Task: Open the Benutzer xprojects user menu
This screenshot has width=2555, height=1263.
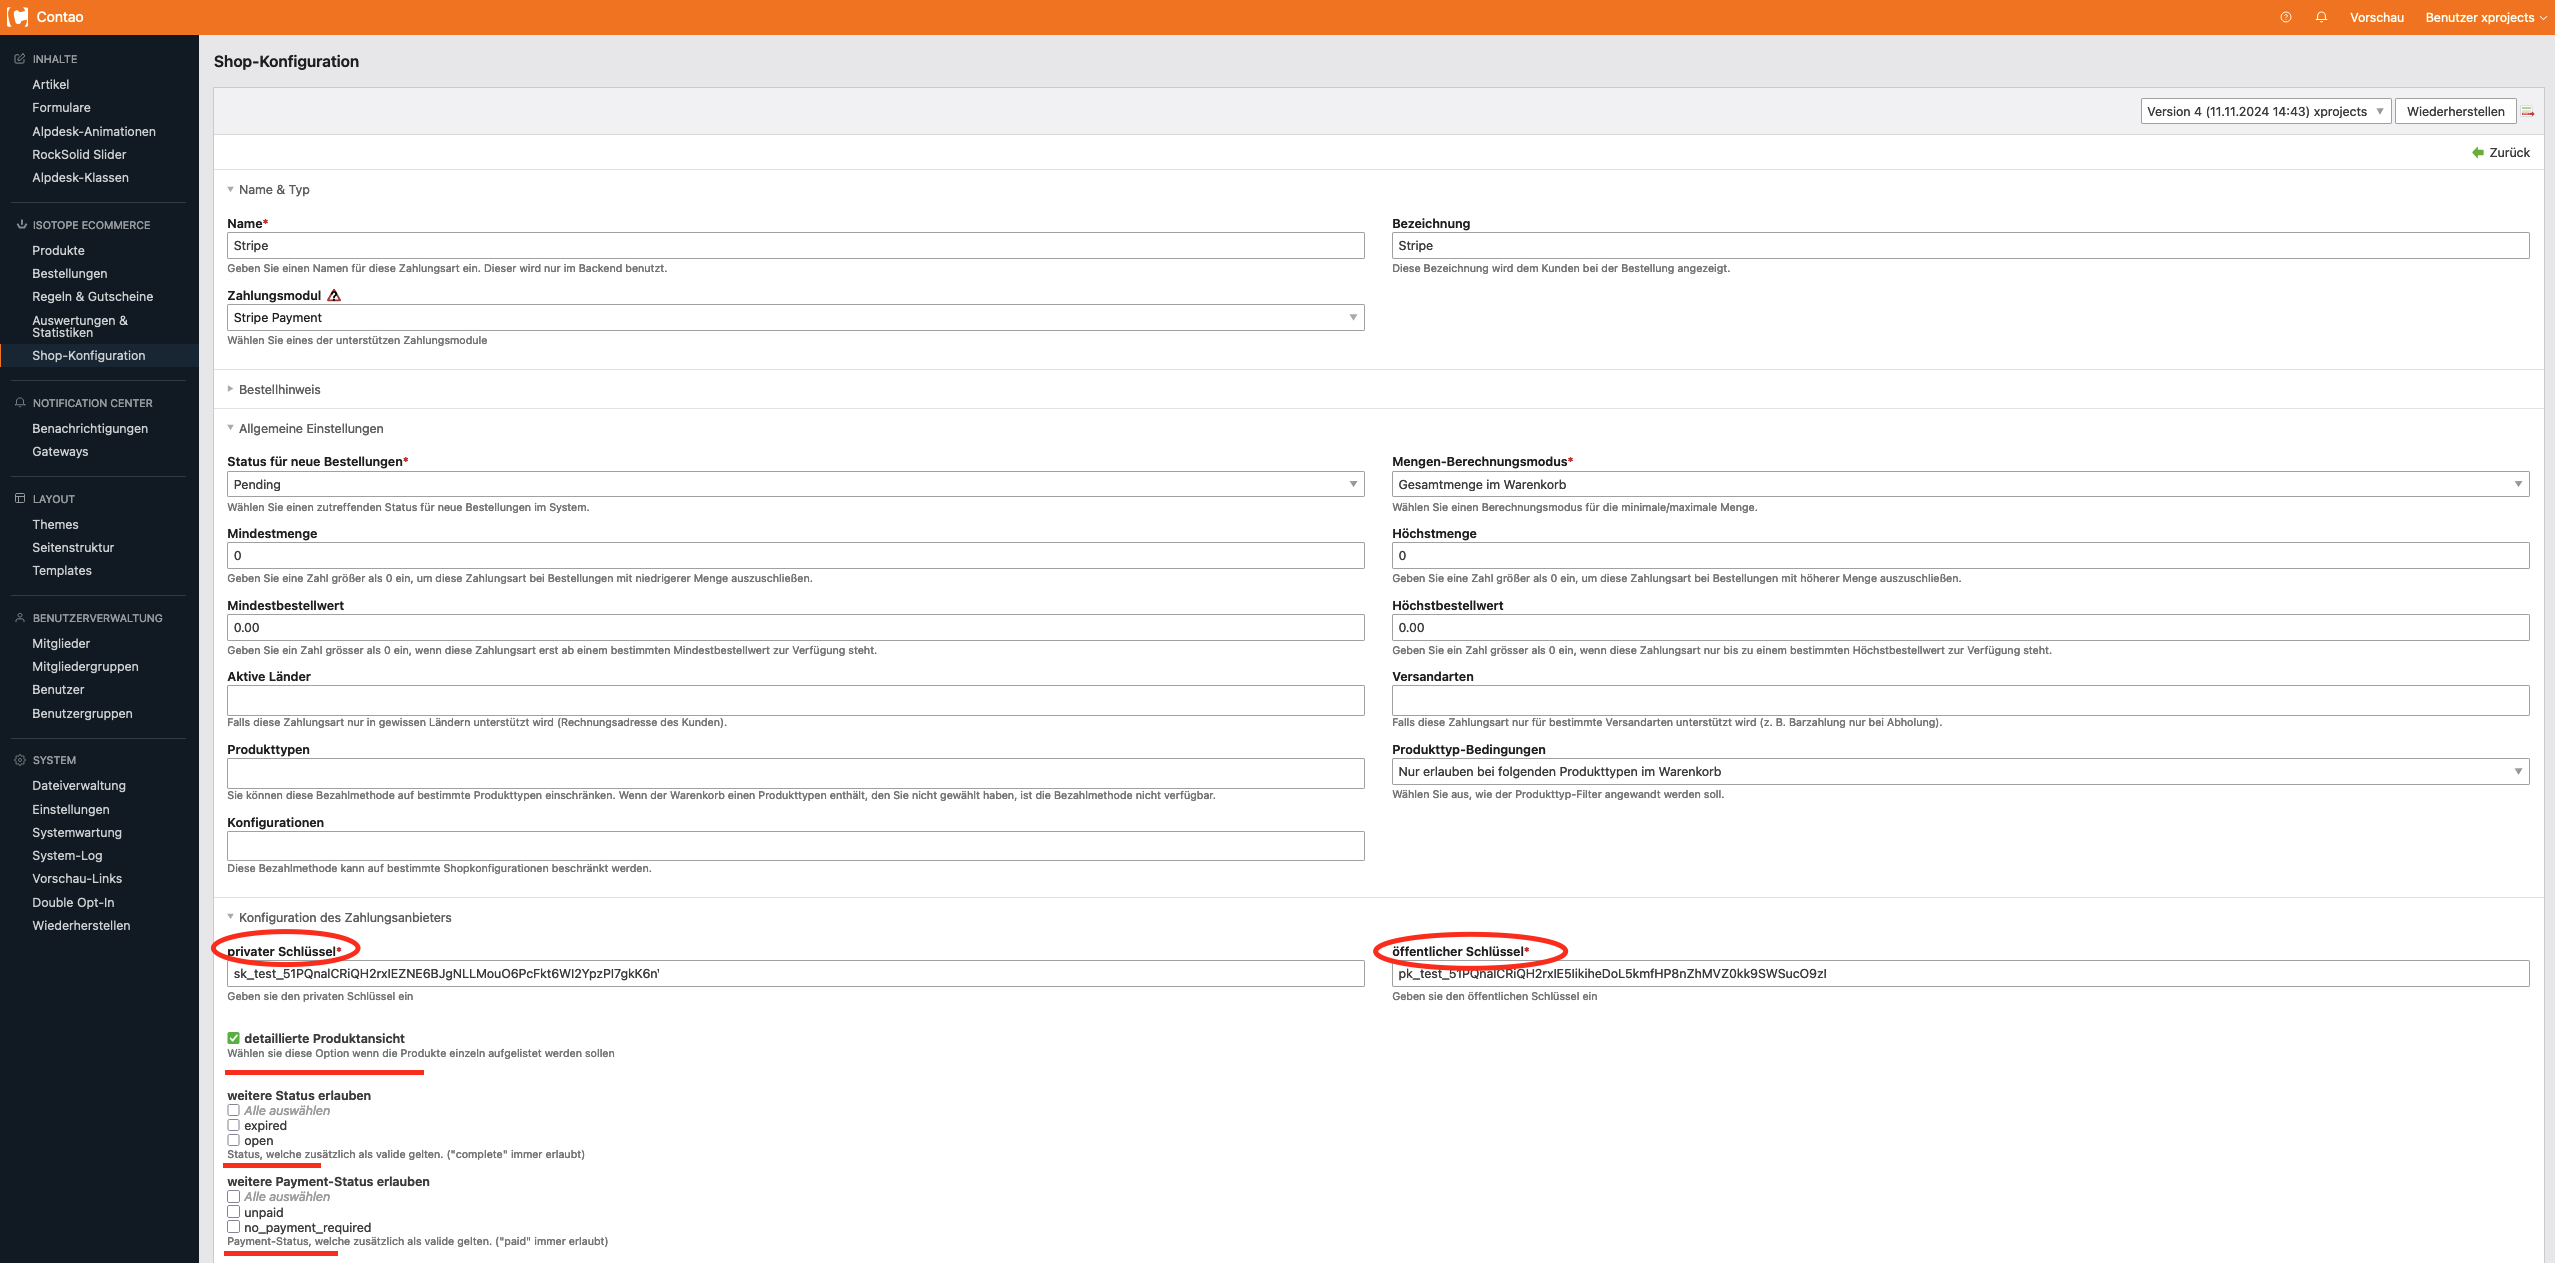Action: point(2485,17)
